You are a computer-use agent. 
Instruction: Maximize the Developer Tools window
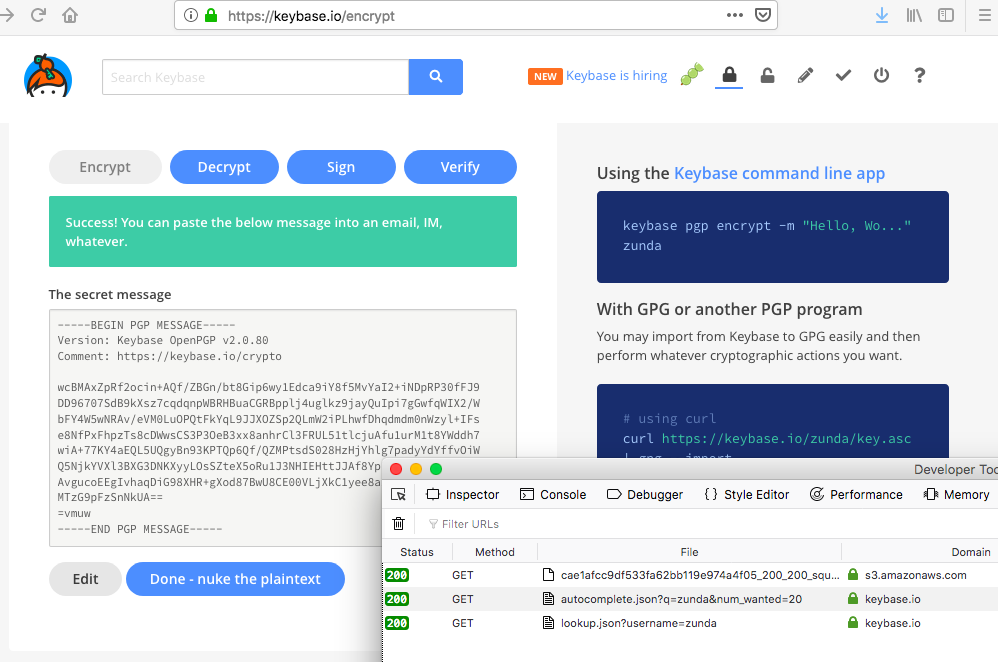[436, 469]
